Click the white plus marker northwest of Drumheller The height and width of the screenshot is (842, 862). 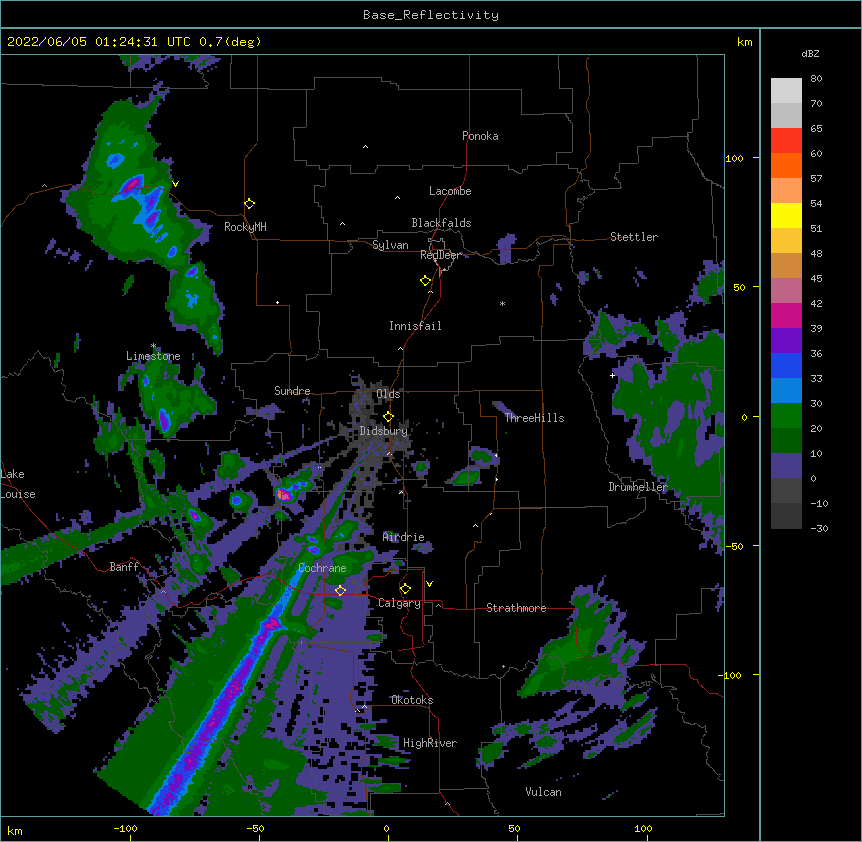(x=612, y=375)
